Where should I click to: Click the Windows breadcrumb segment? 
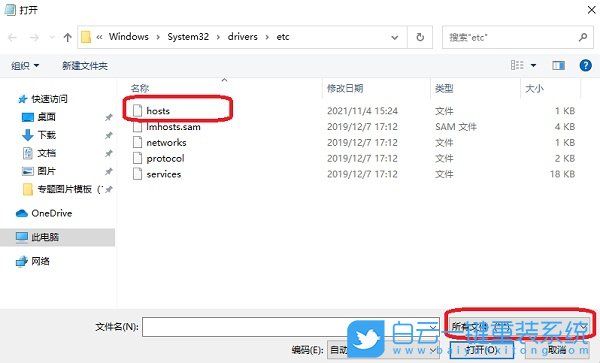pyautogui.click(x=129, y=37)
